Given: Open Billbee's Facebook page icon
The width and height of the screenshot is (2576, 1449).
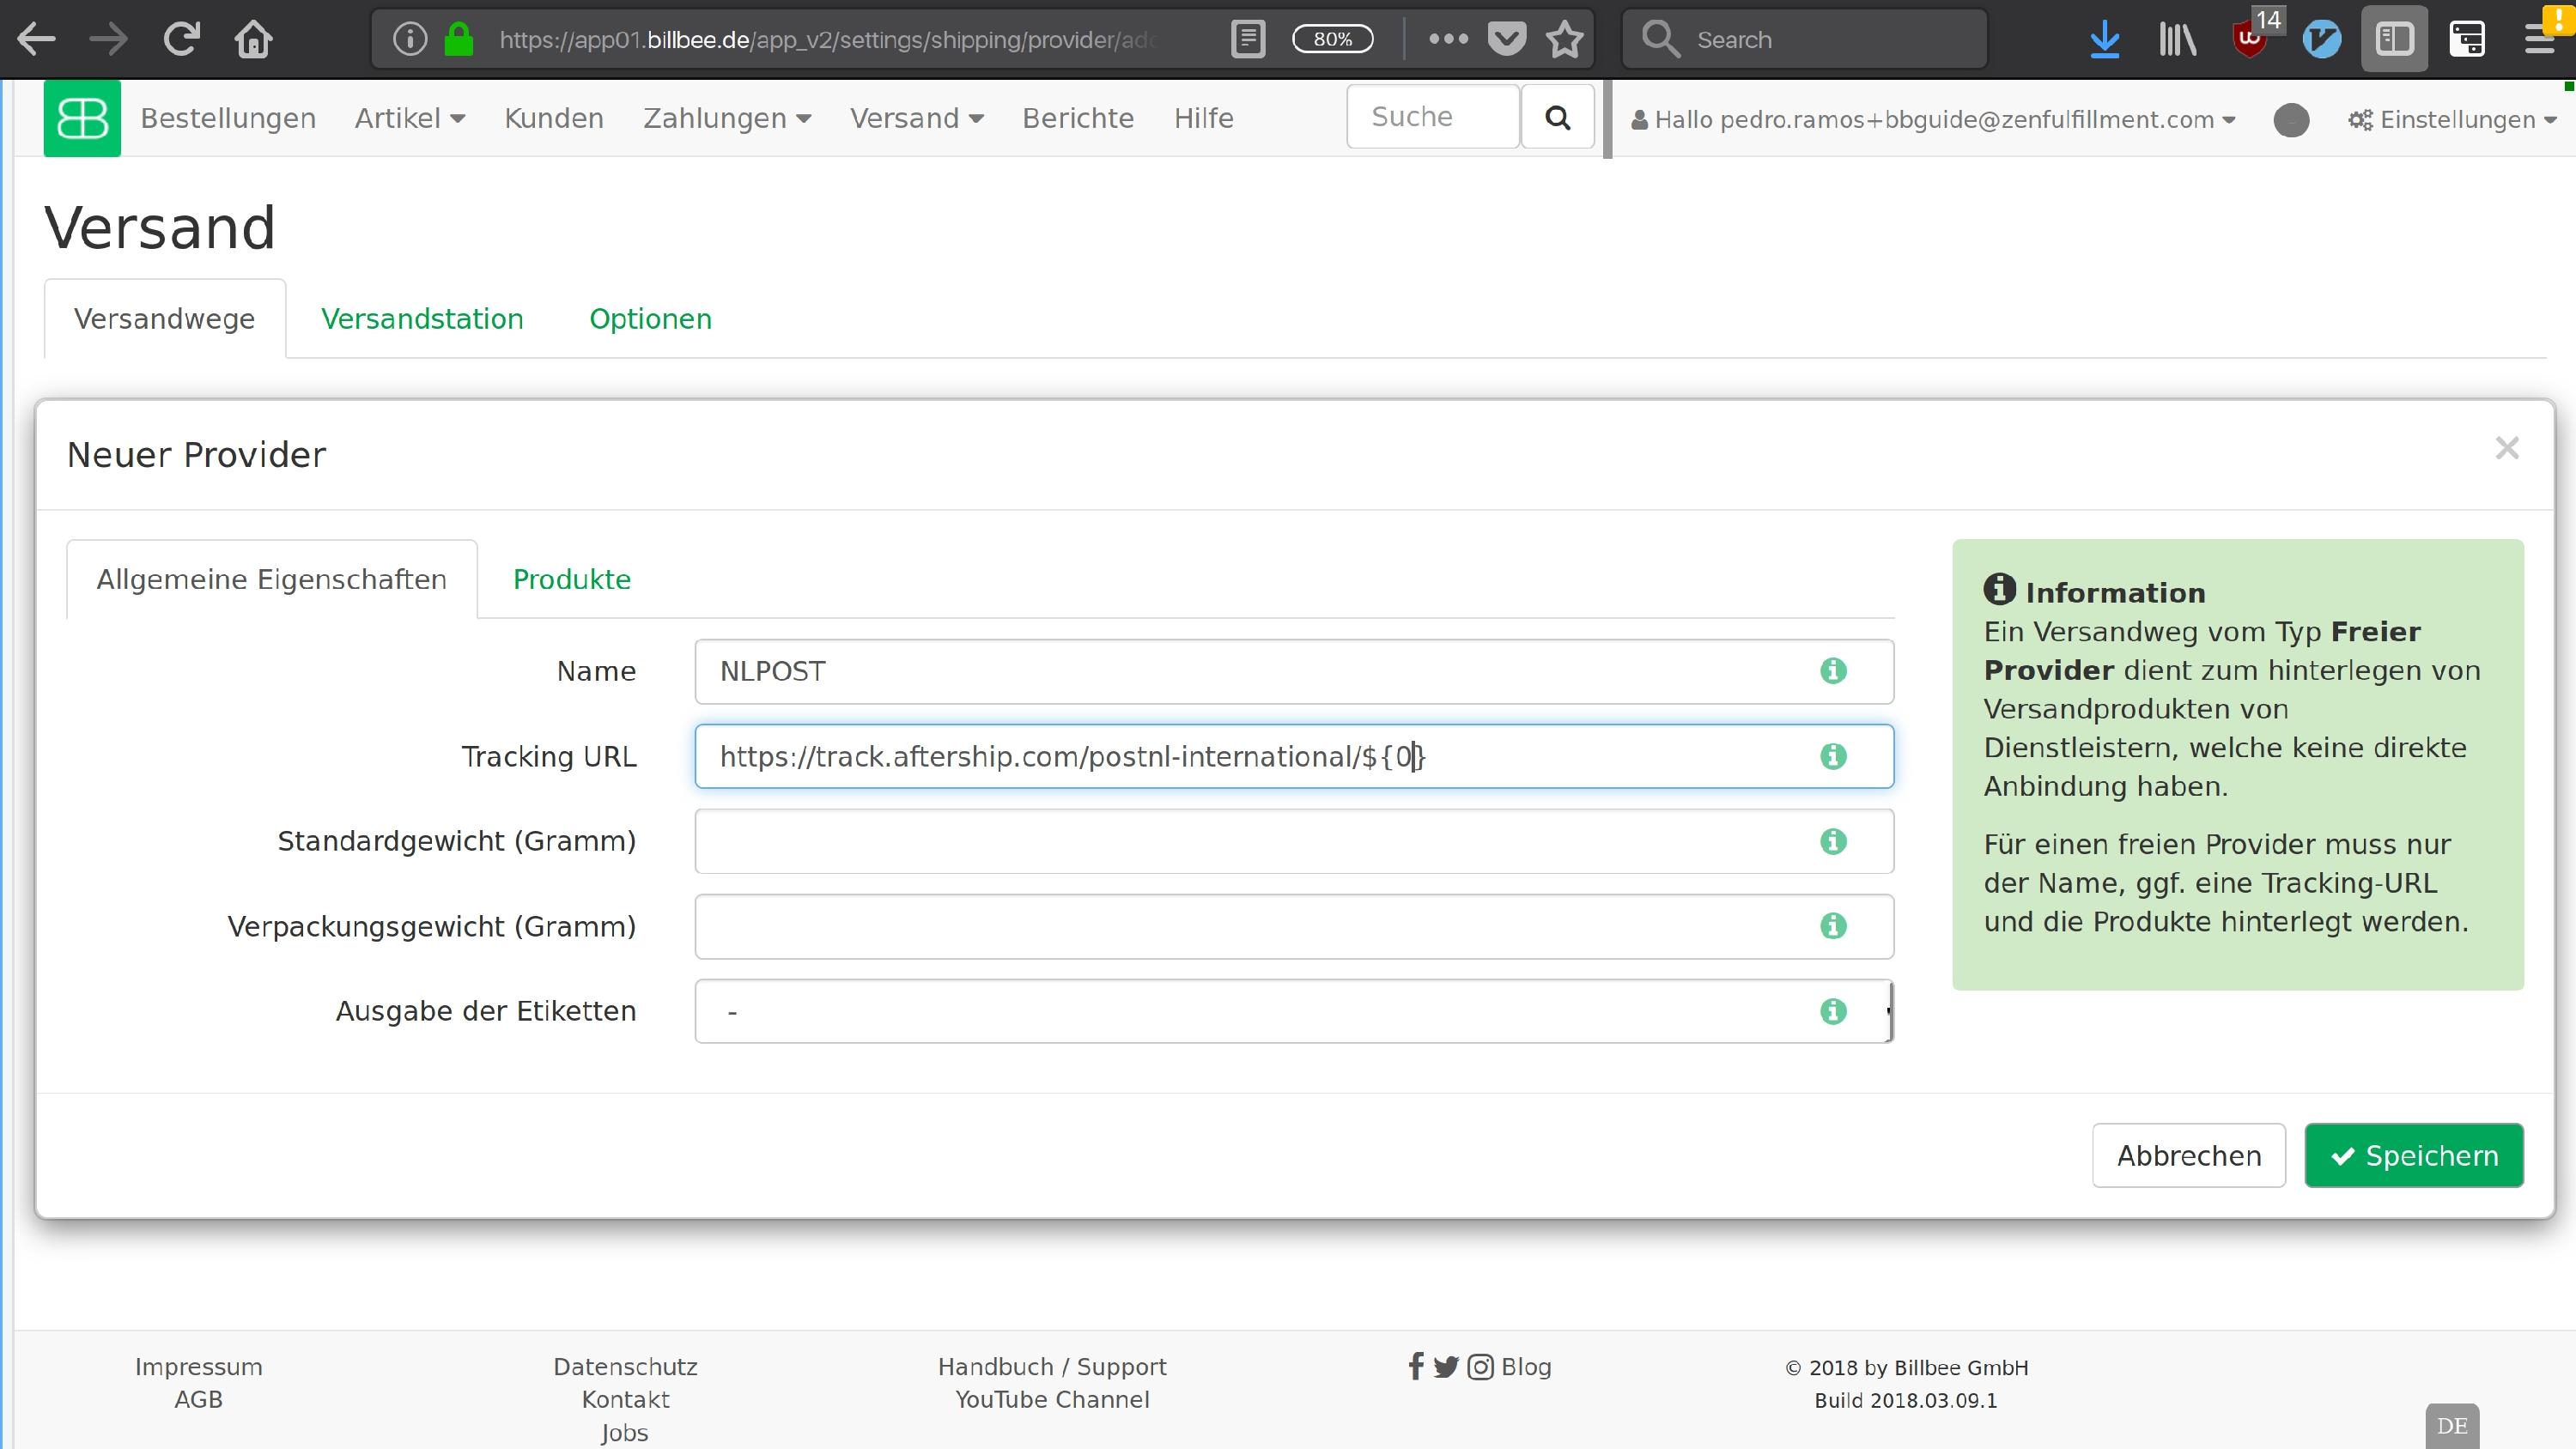Looking at the screenshot, I should [x=1415, y=1366].
